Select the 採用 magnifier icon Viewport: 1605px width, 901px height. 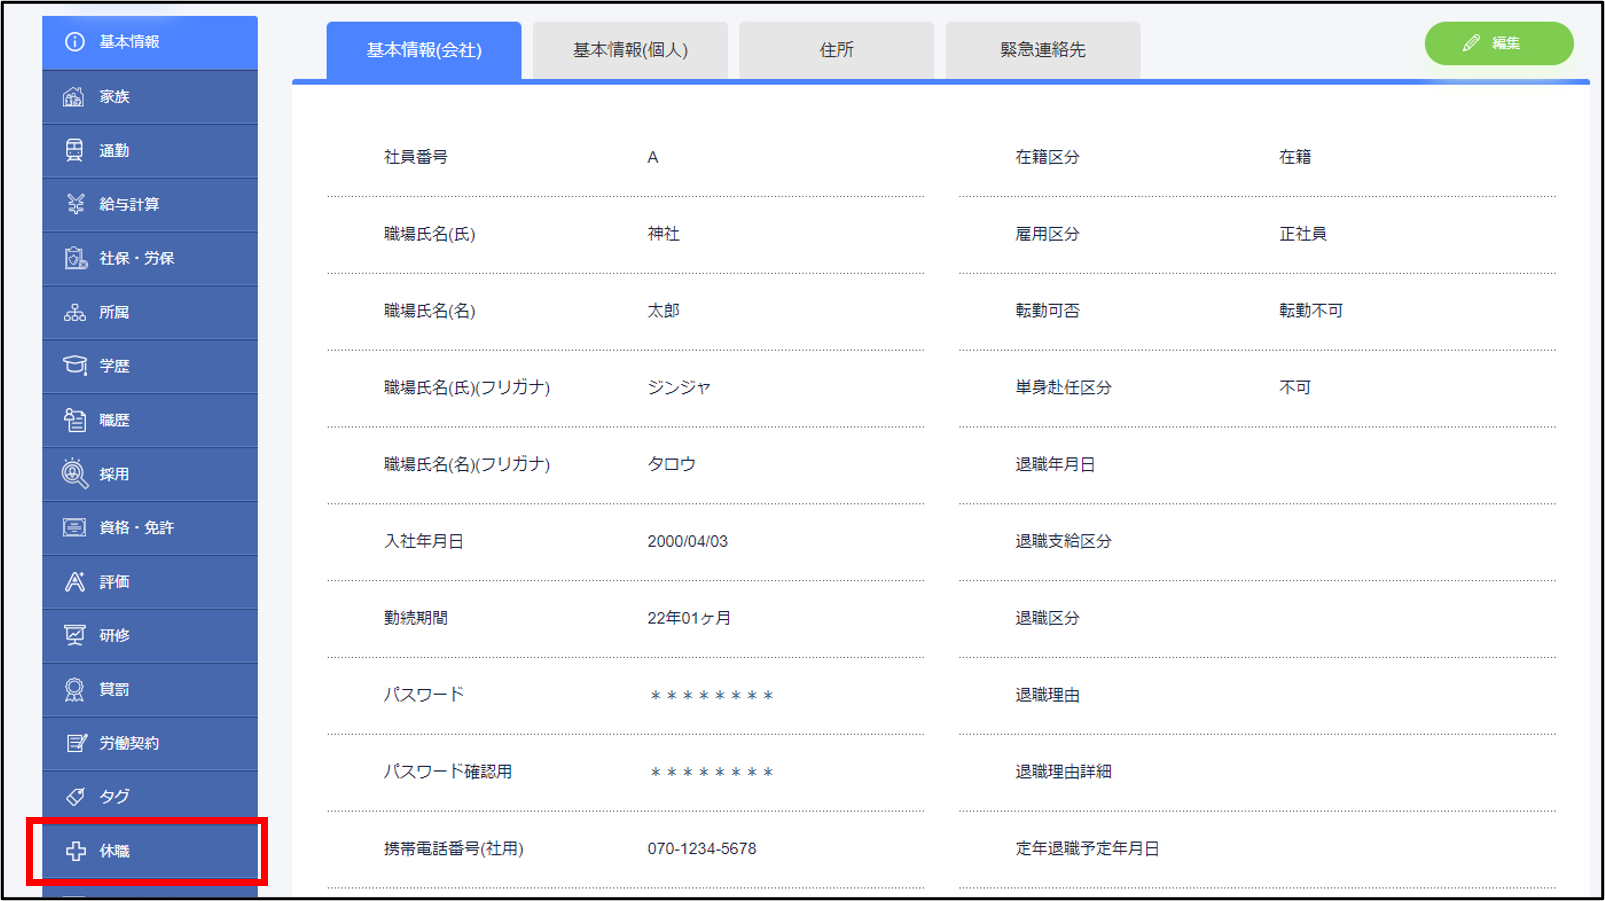[x=75, y=473]
